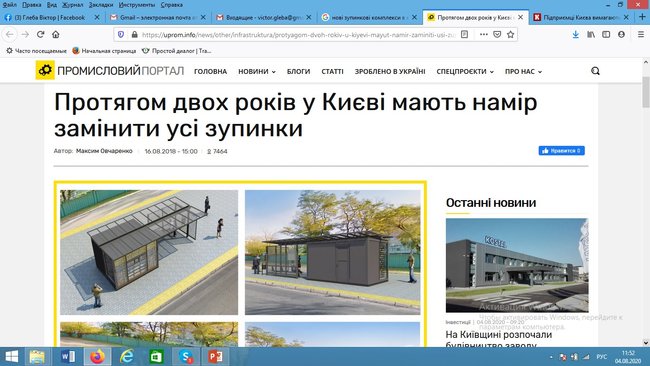This screenshot has width=650, height=366.
Task: Open the downloads arrow panel
Action: coord(575,34)
